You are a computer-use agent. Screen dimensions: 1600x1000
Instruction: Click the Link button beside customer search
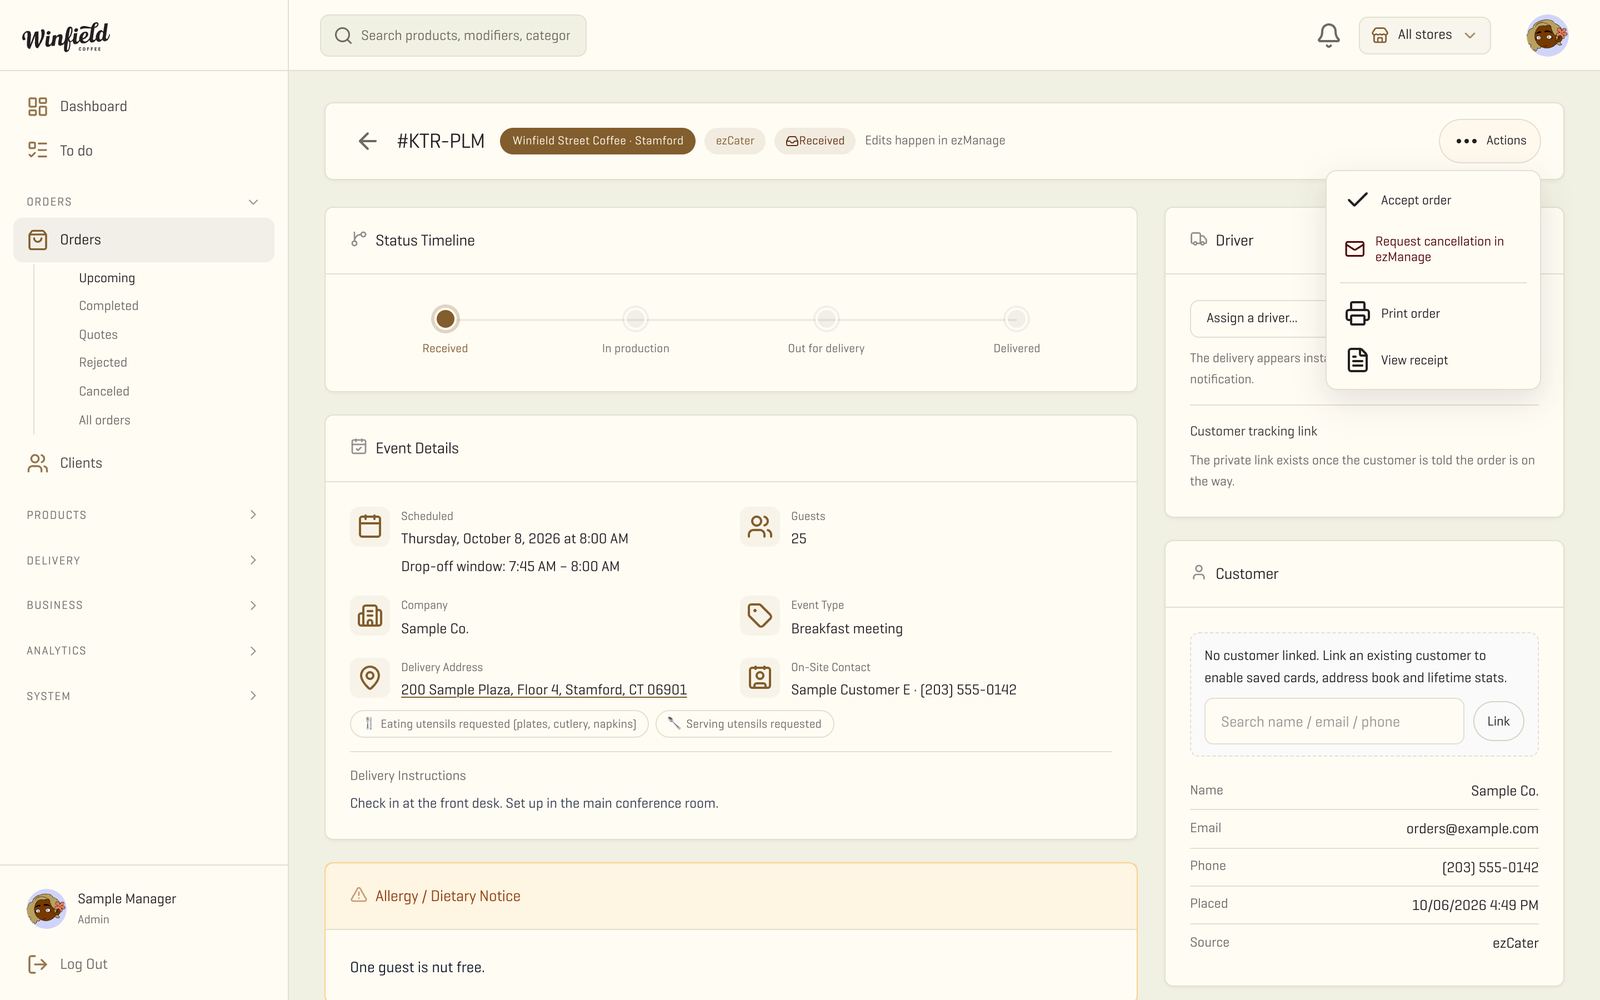point(1498,721)
